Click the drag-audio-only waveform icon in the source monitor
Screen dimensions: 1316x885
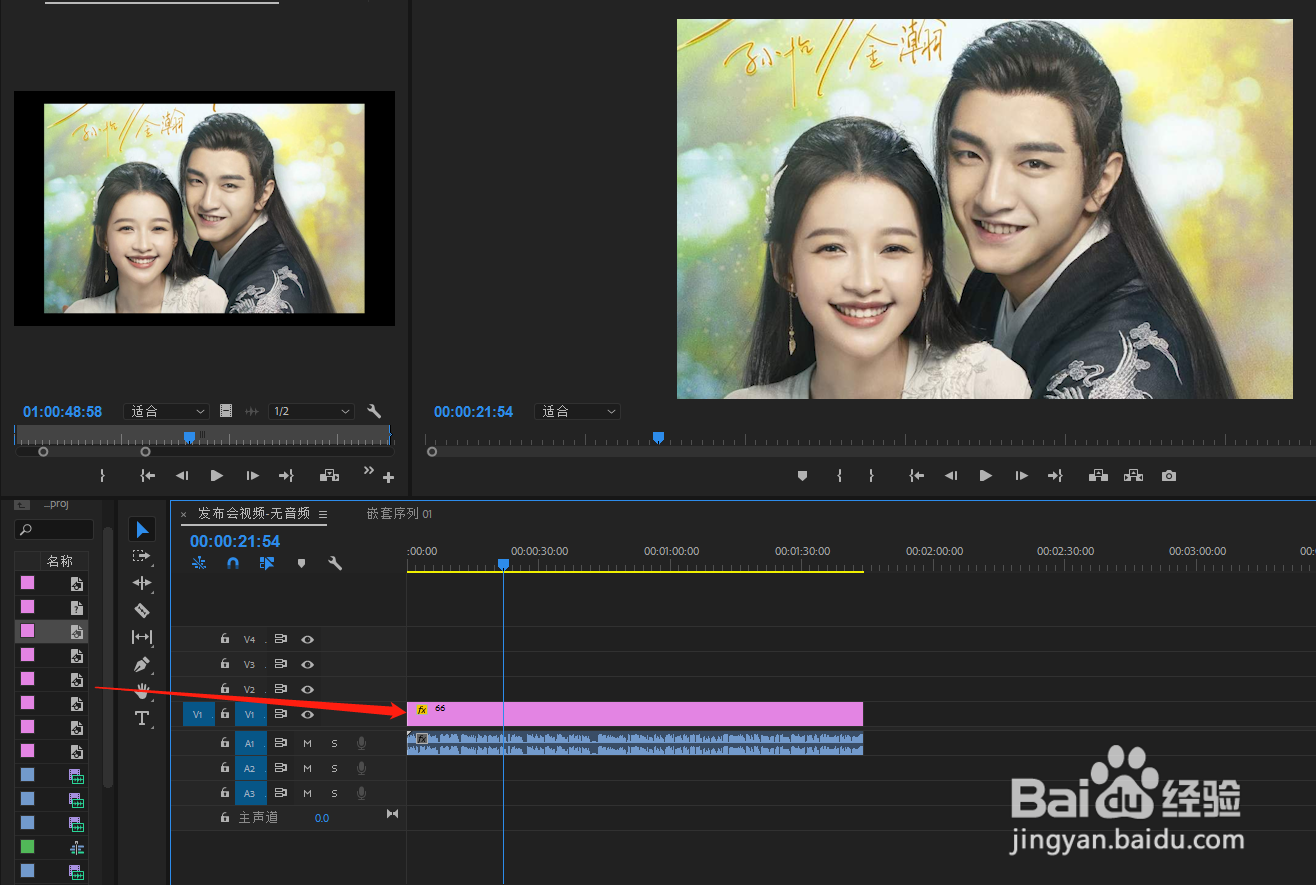click(x=251, y=411)
